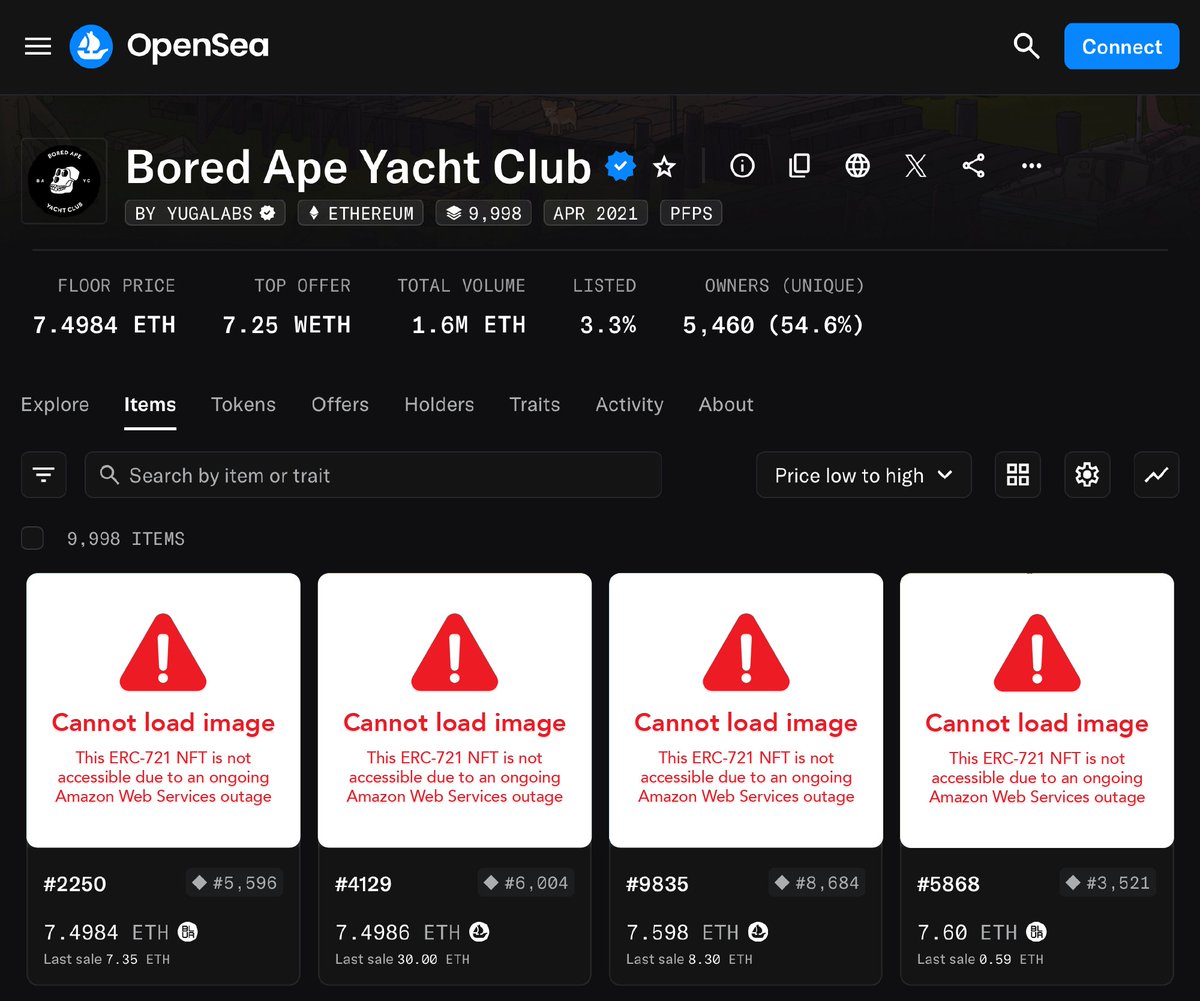
Task: Click marketplace icon next to 7.60 ETH
Action: coord(1036,932)
